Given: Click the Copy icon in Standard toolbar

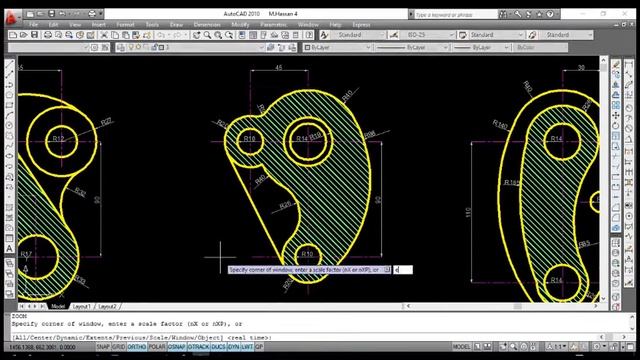Looking at the screenshot, I should pos(115,35).
